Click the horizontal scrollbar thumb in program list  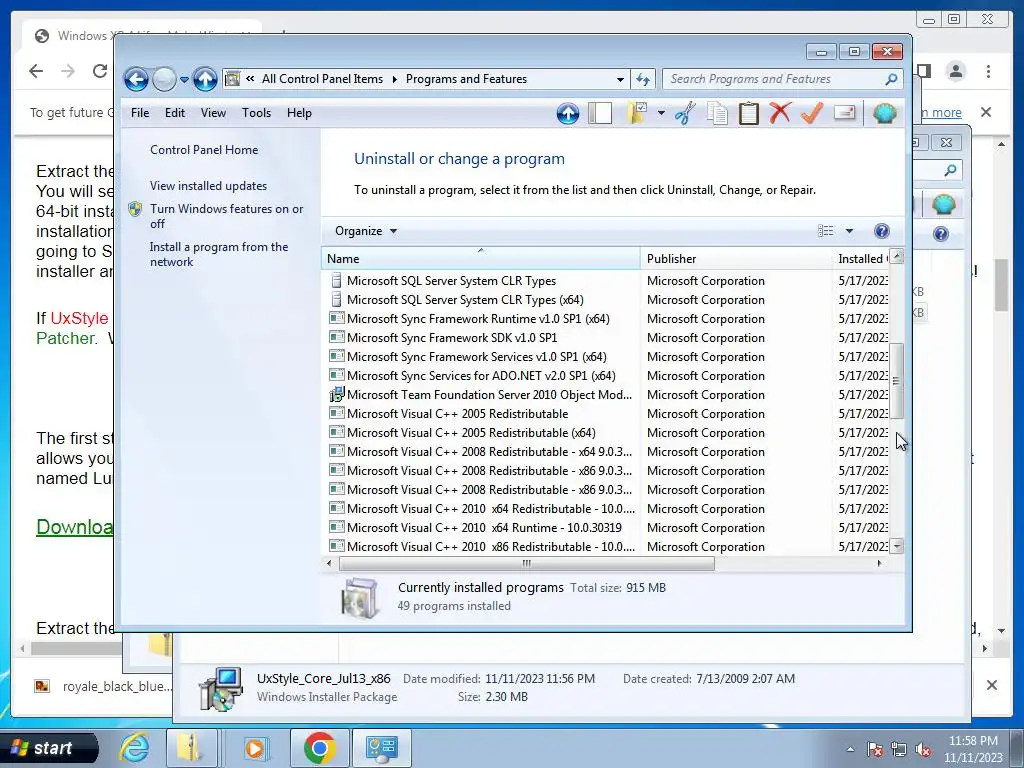(x=526, y=564)
